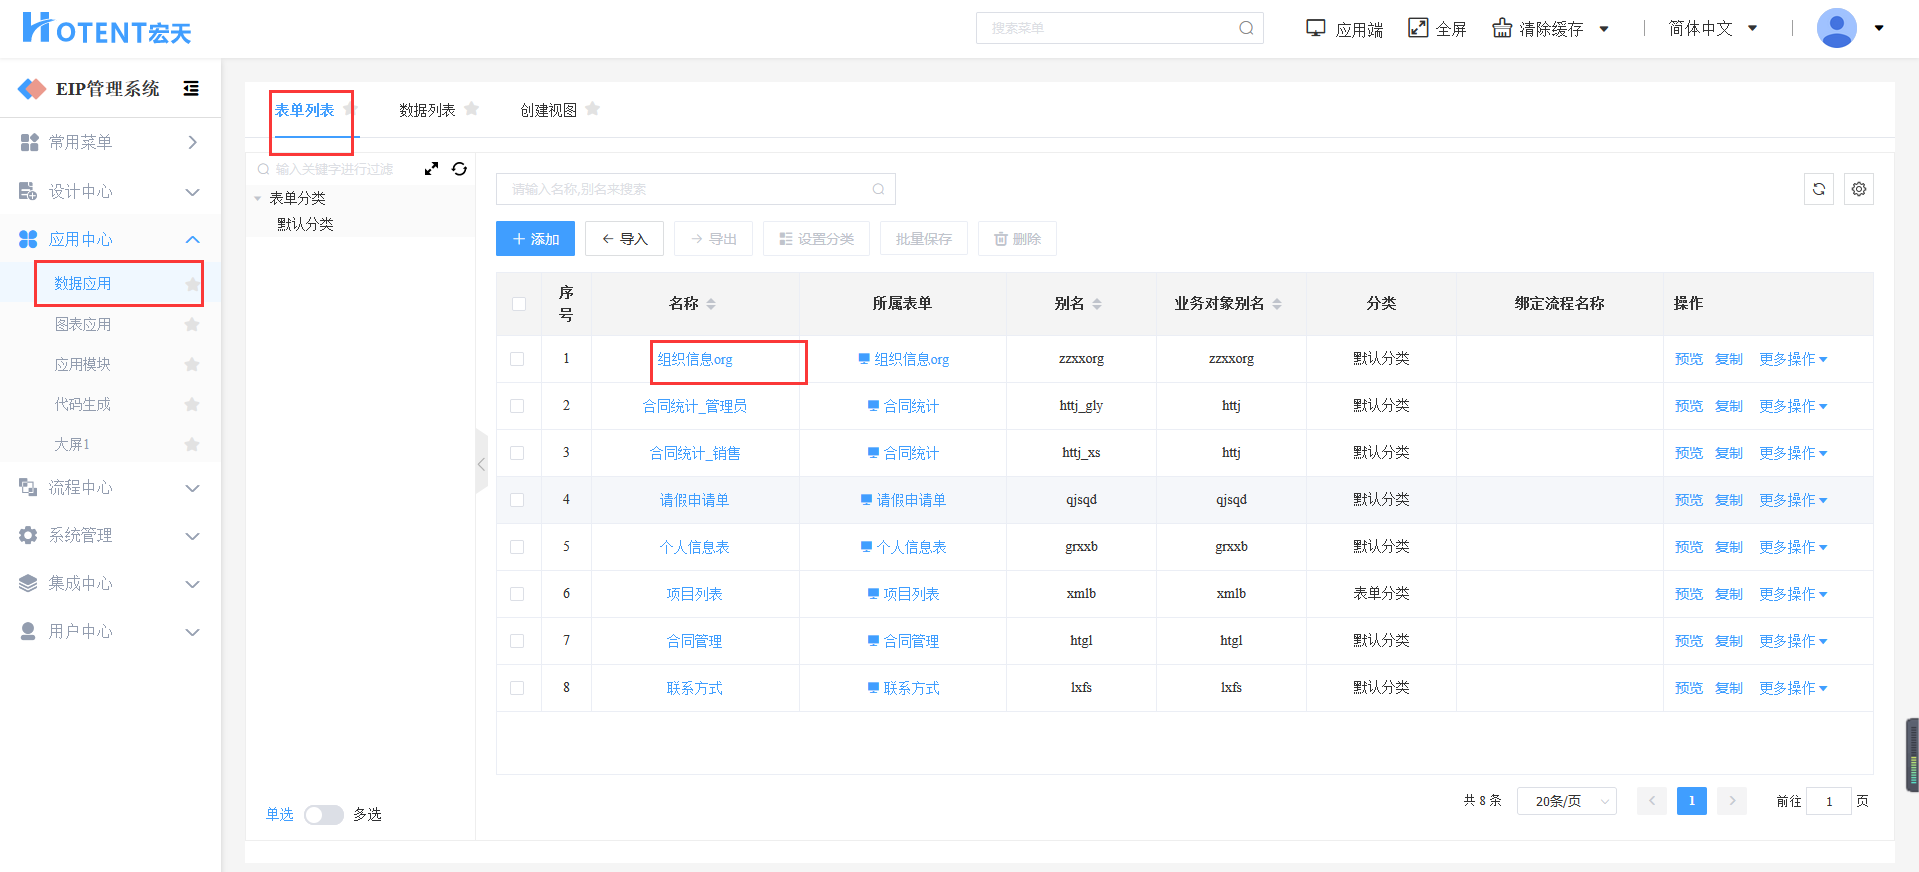Expand the 系统管理 menu
1919x872 pixels.
(110, 535)
